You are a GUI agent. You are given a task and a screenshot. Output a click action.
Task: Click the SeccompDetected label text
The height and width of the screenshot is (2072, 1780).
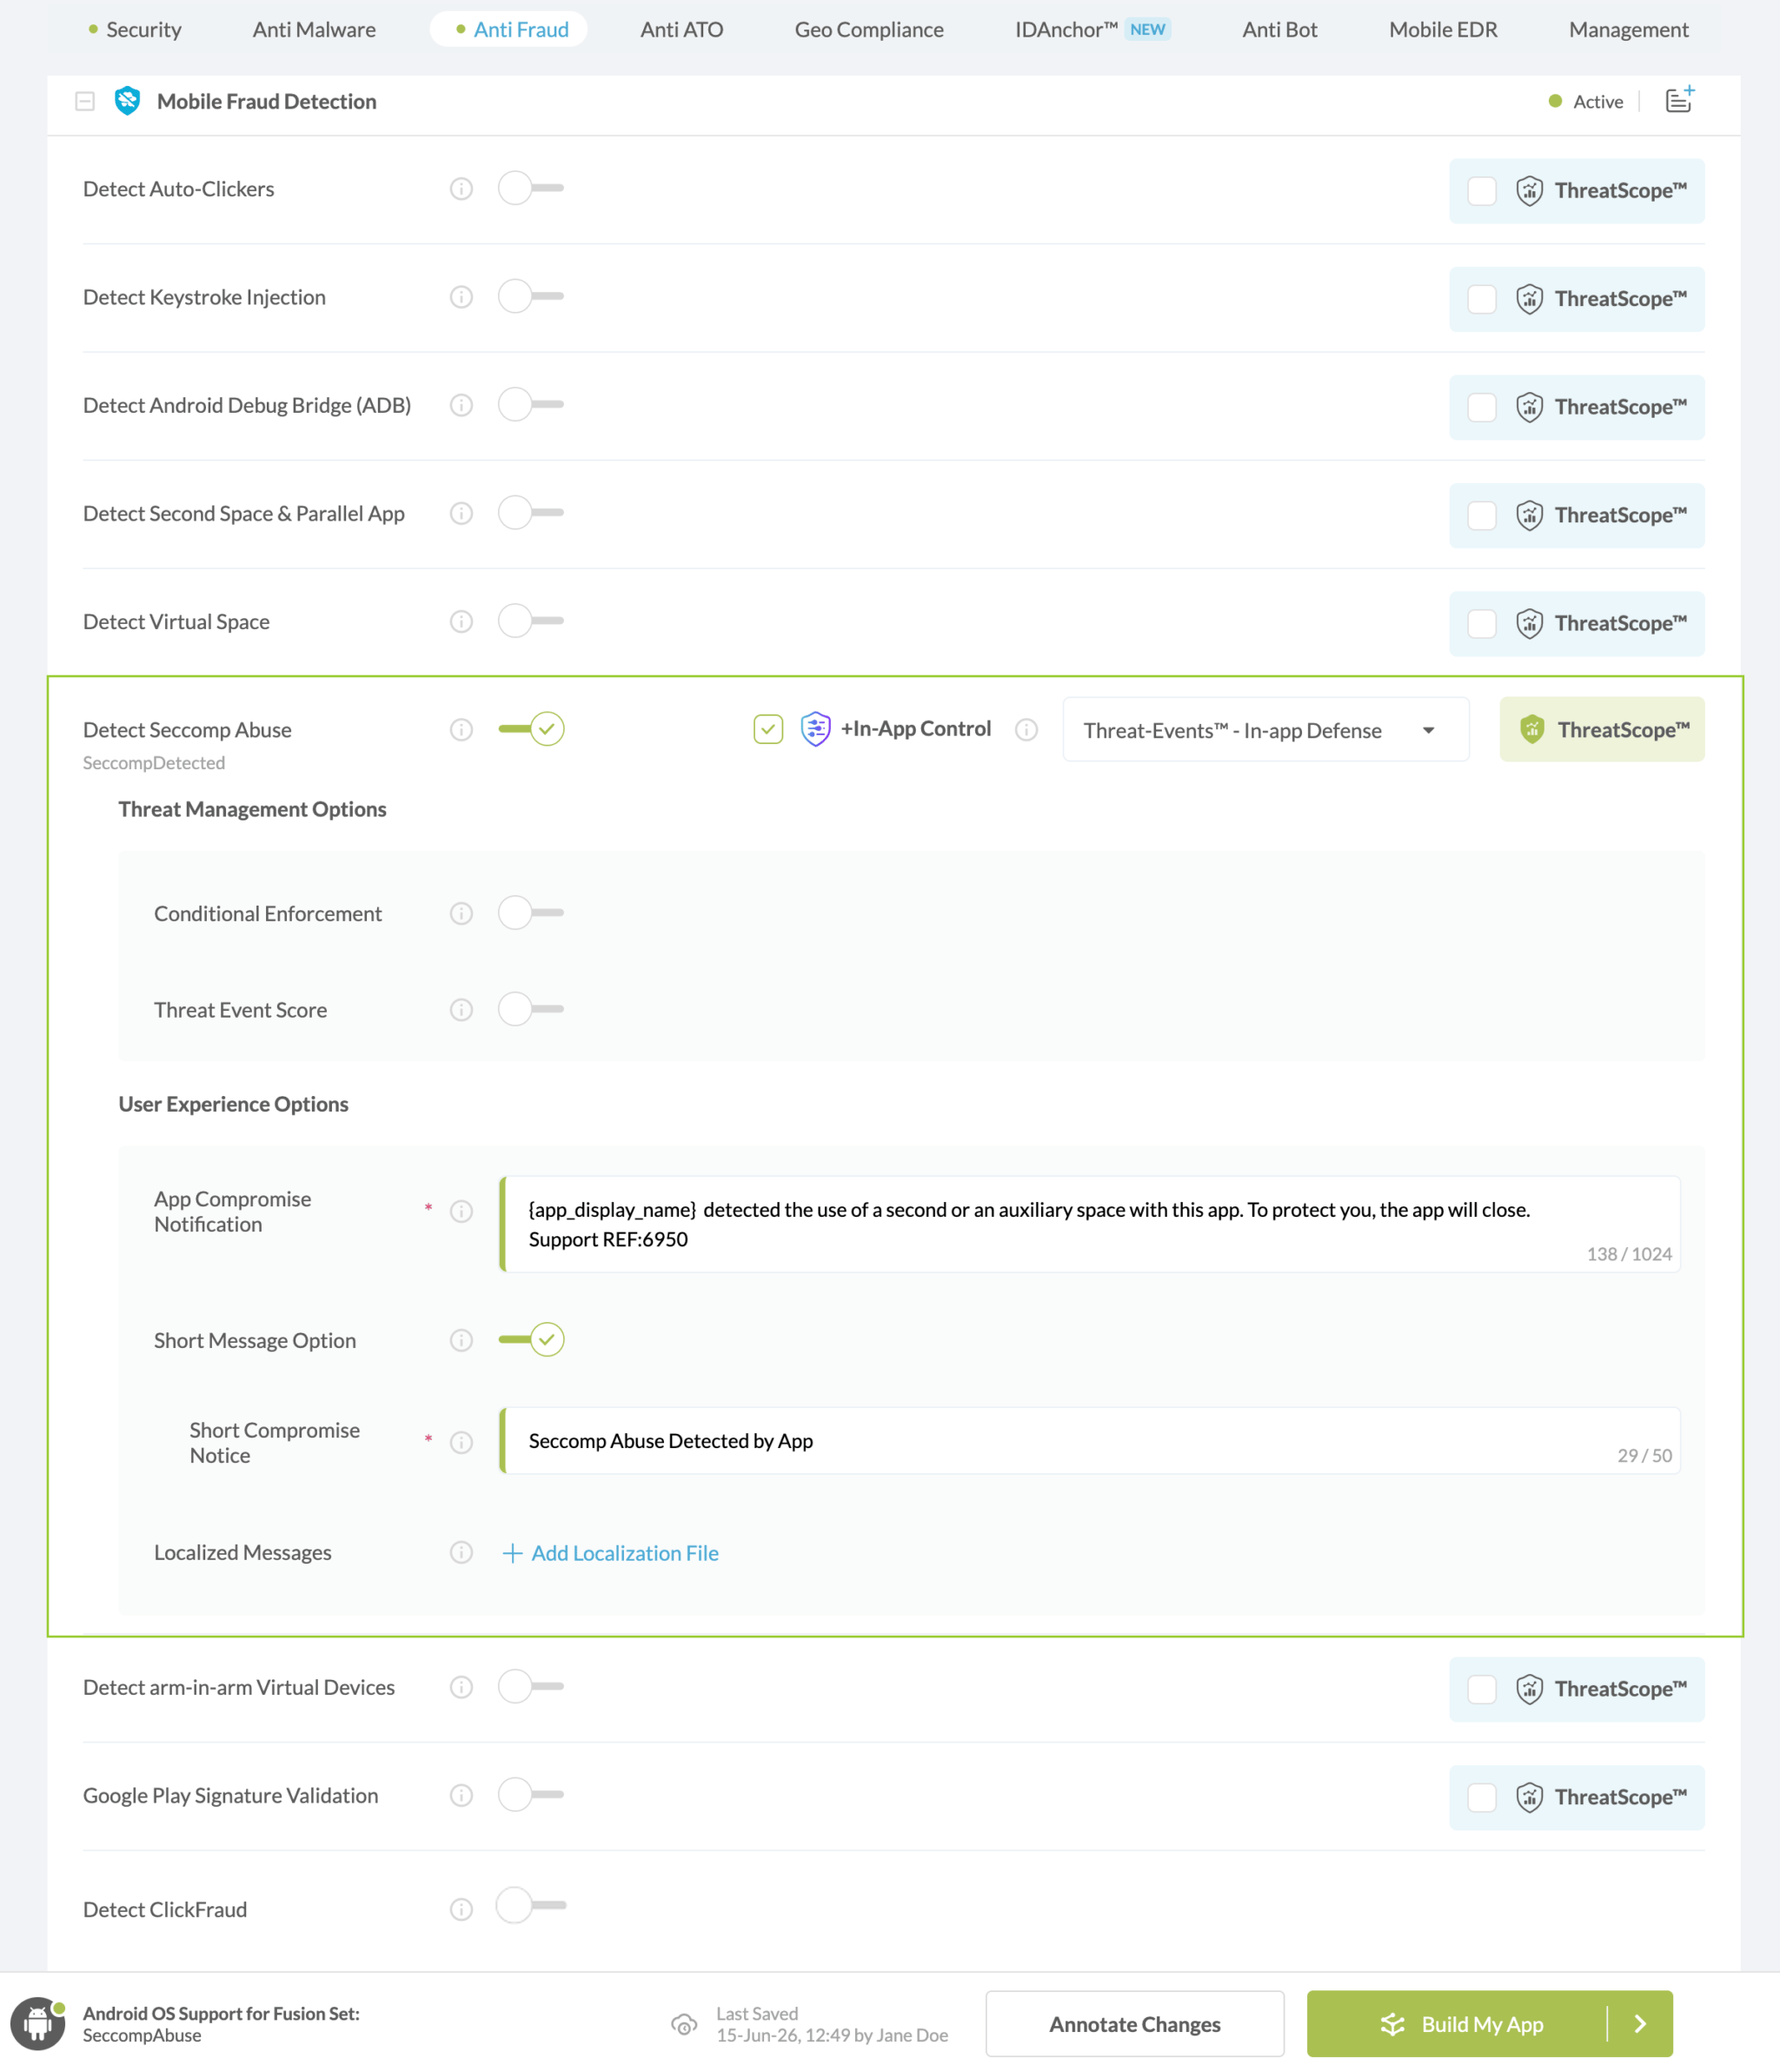coord(154,763)
